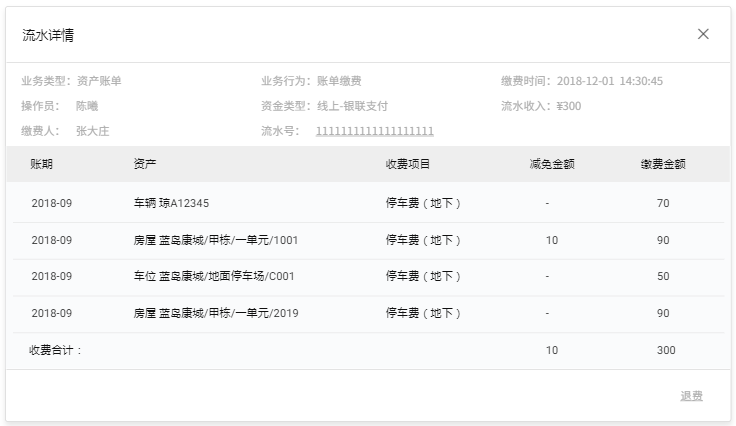Select the 车位 地面停车场/C001 row

pyautogui.click(x=213, y=276)
